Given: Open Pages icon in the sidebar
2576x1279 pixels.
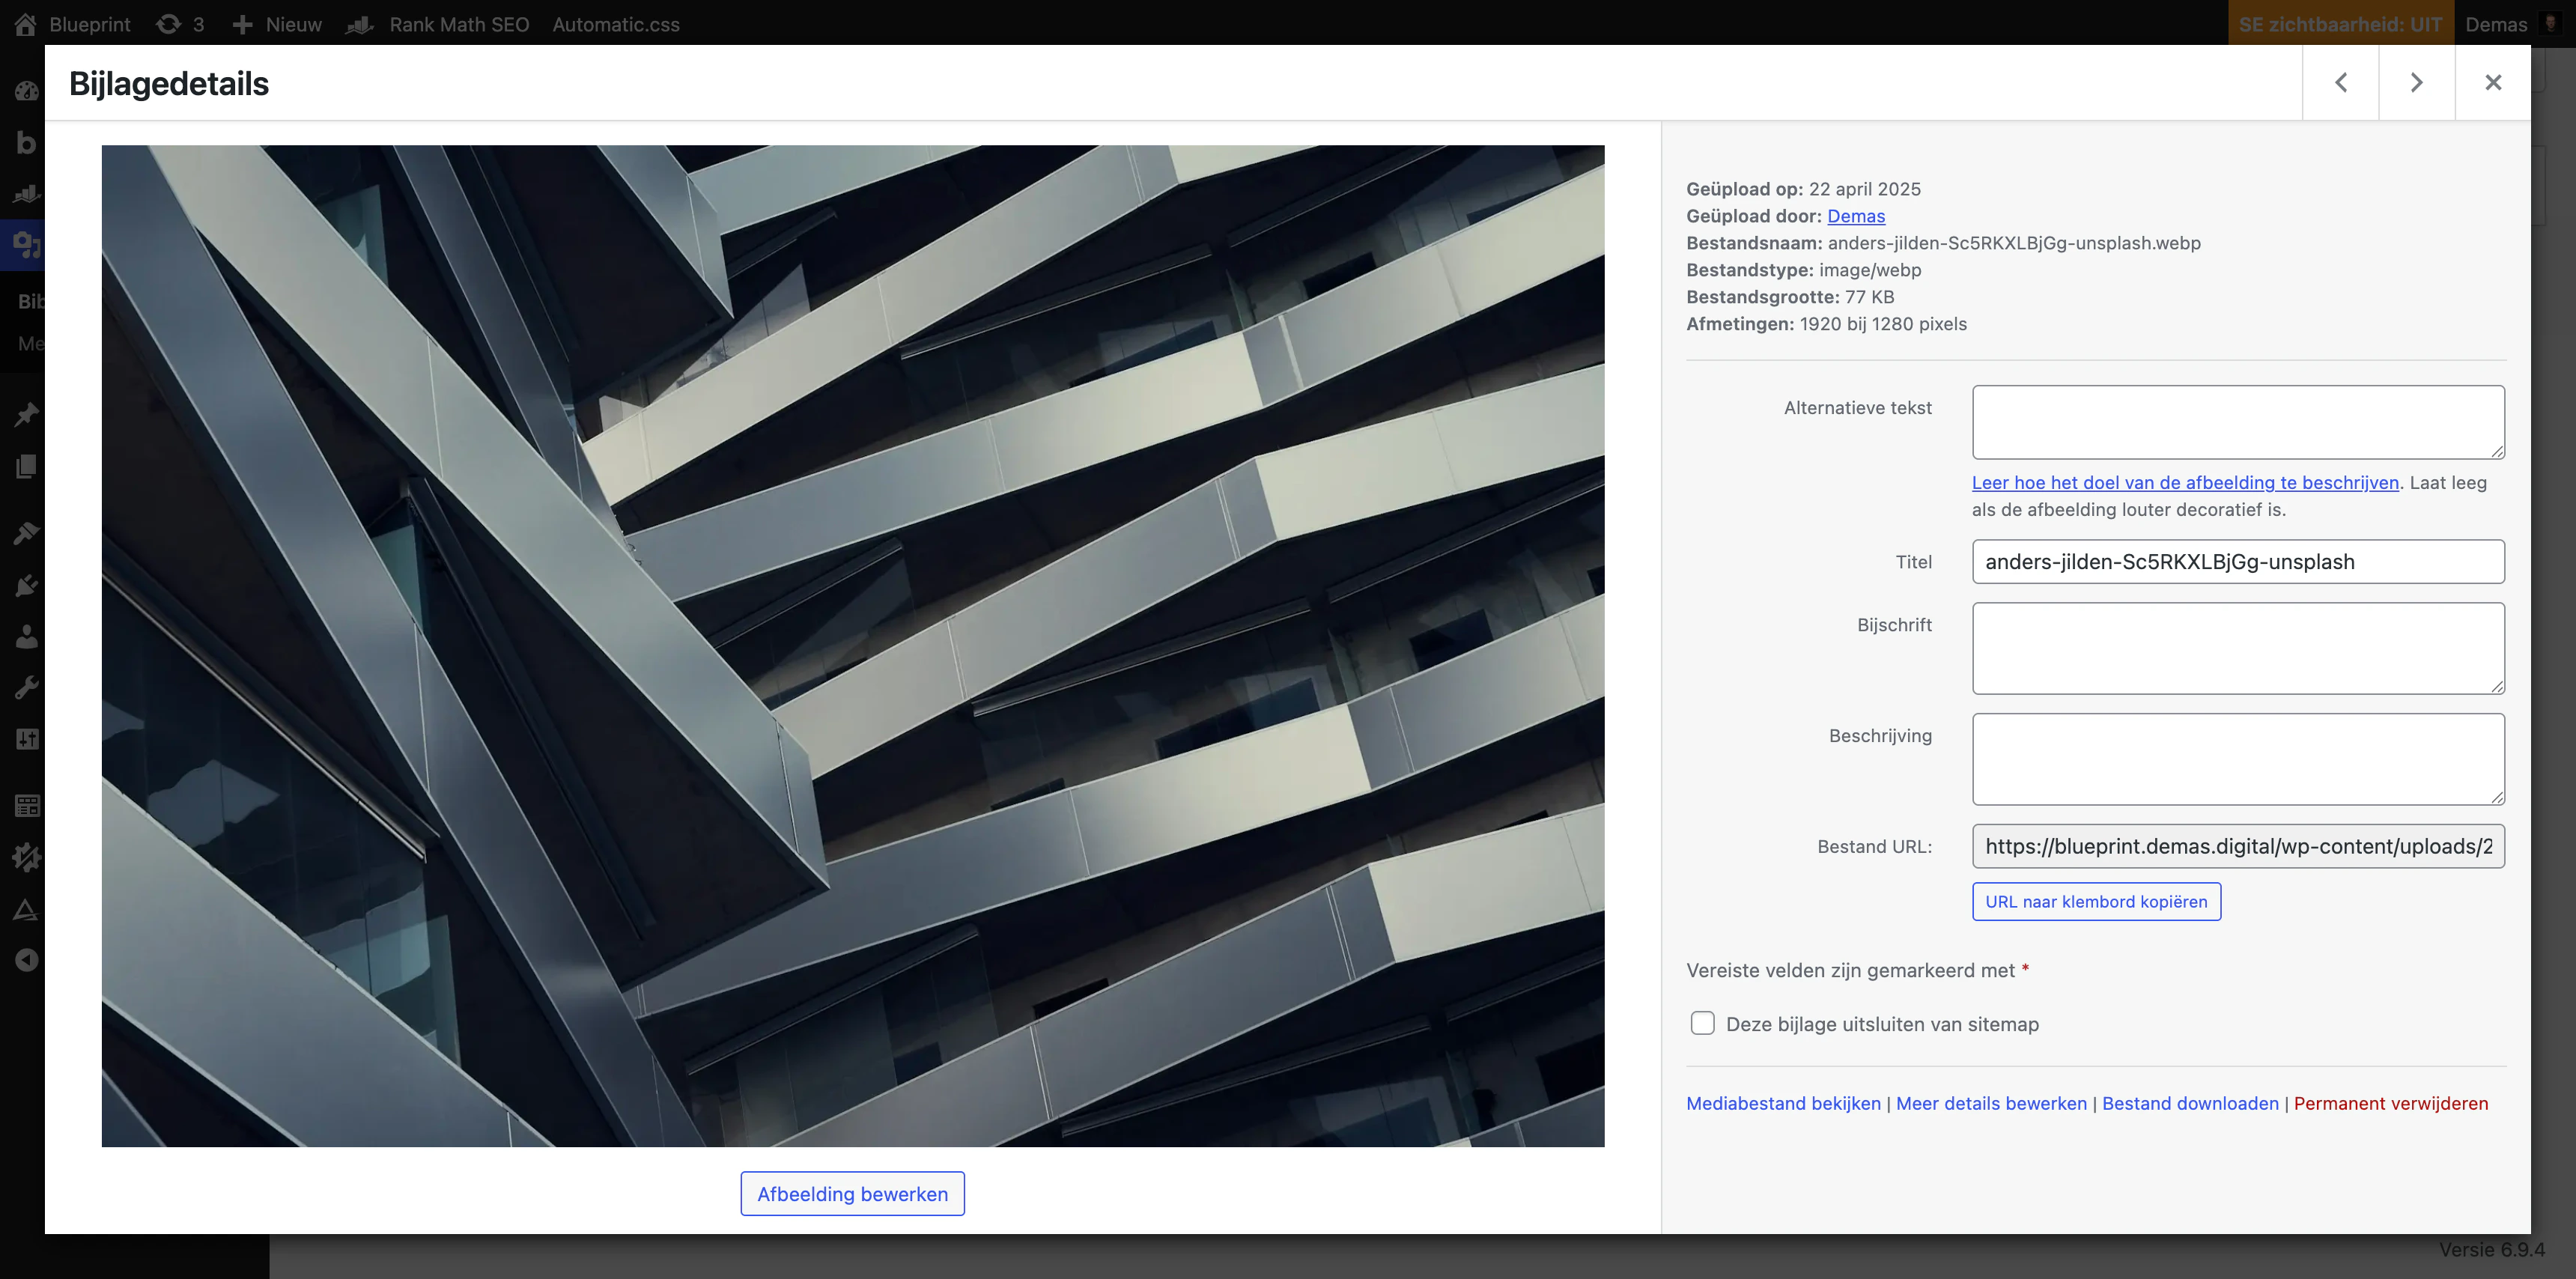Looking at the screenshot, I should pos(26,466).
